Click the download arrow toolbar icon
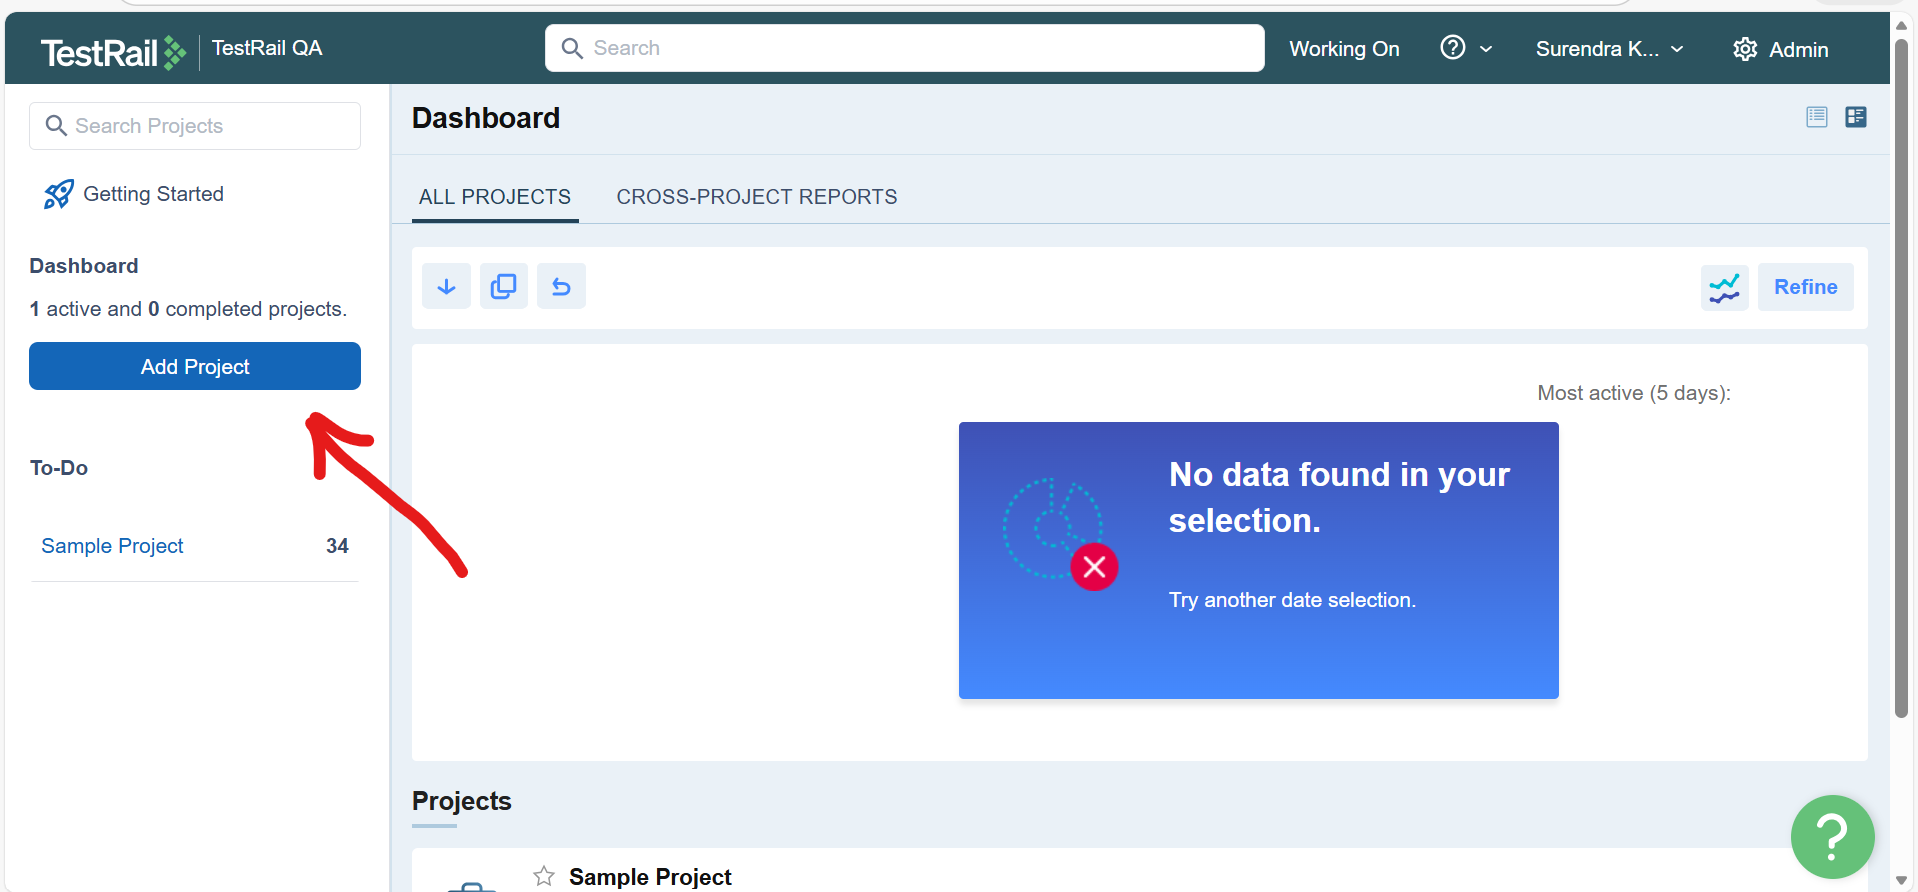This screenshot has height=892, width=1918. click(x=446, y=287)
